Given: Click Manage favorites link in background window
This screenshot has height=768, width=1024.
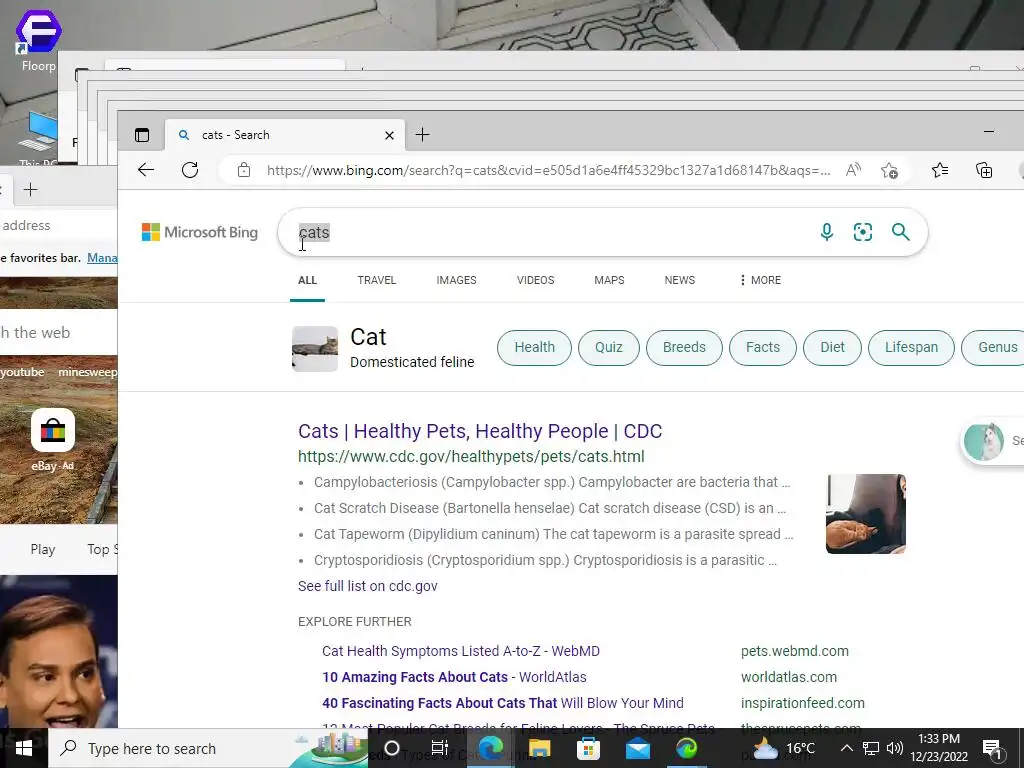Looking at the screenshot, I should (103, 258).
